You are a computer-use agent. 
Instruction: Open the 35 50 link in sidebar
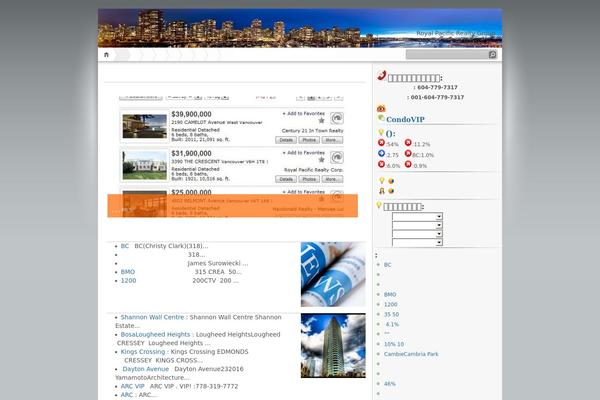pyautogui.click(x=391, y=314)
